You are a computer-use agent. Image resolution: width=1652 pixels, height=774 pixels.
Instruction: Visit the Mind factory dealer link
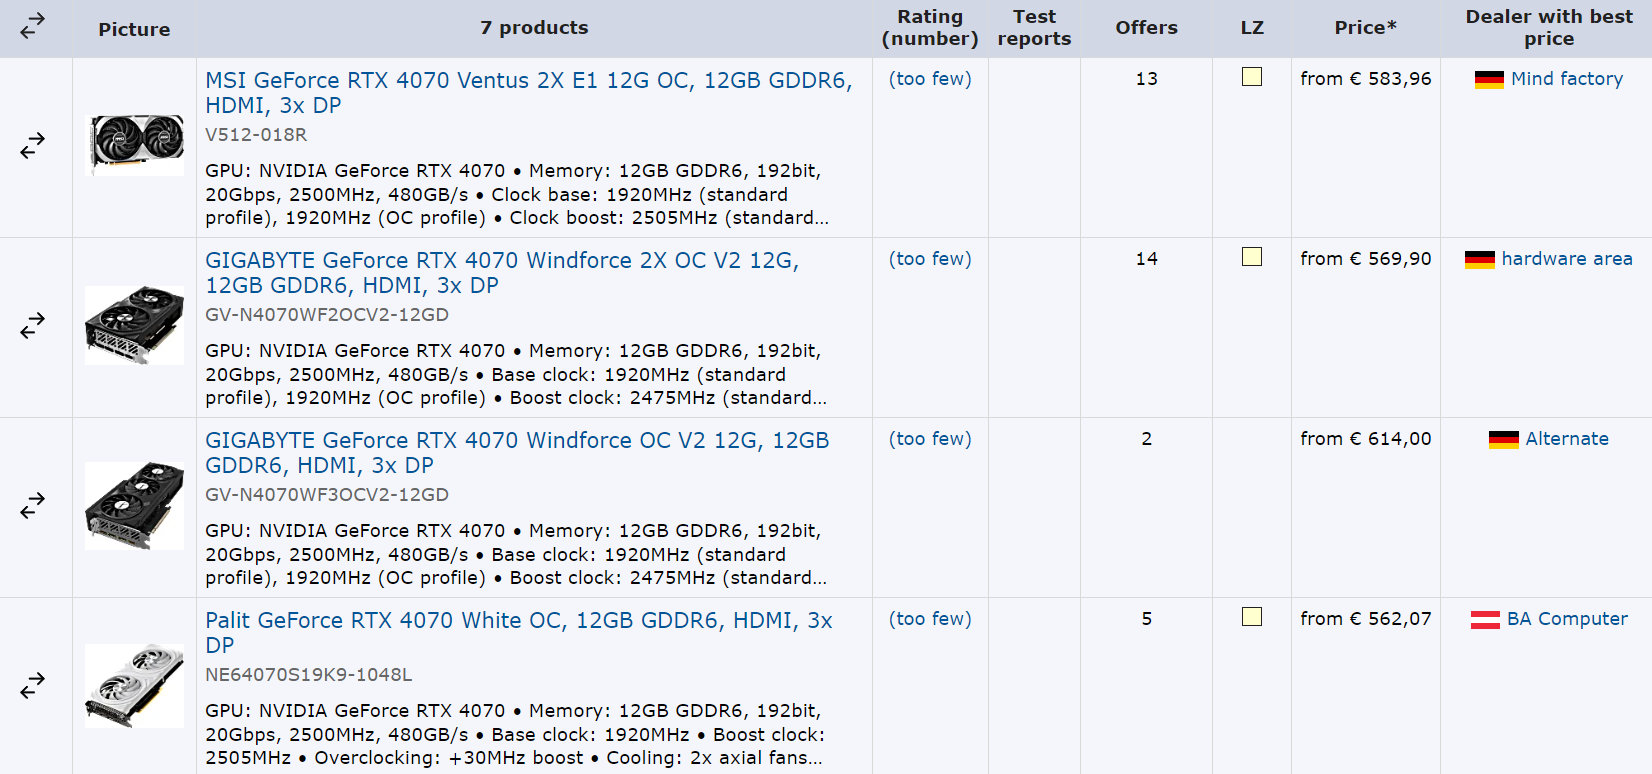pyautogui.click(x=1567, y=79)
